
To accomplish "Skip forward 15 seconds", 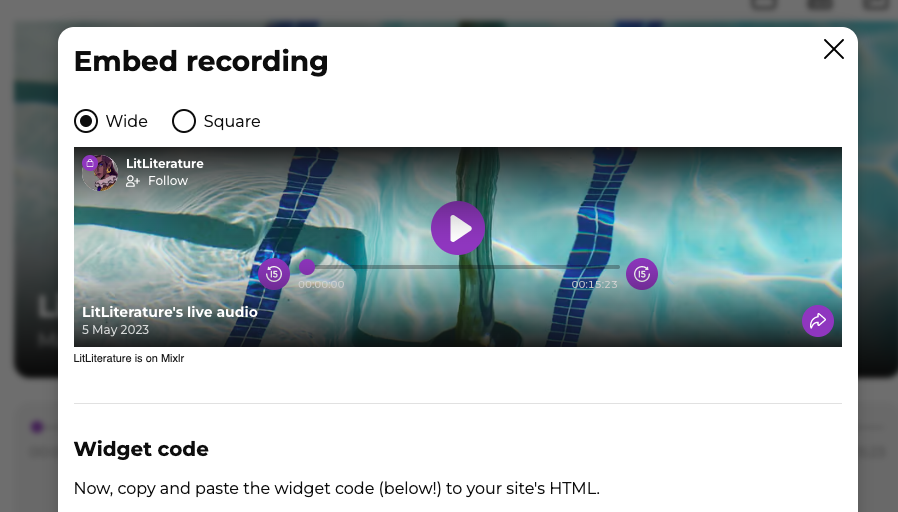I will pos(641,274).
